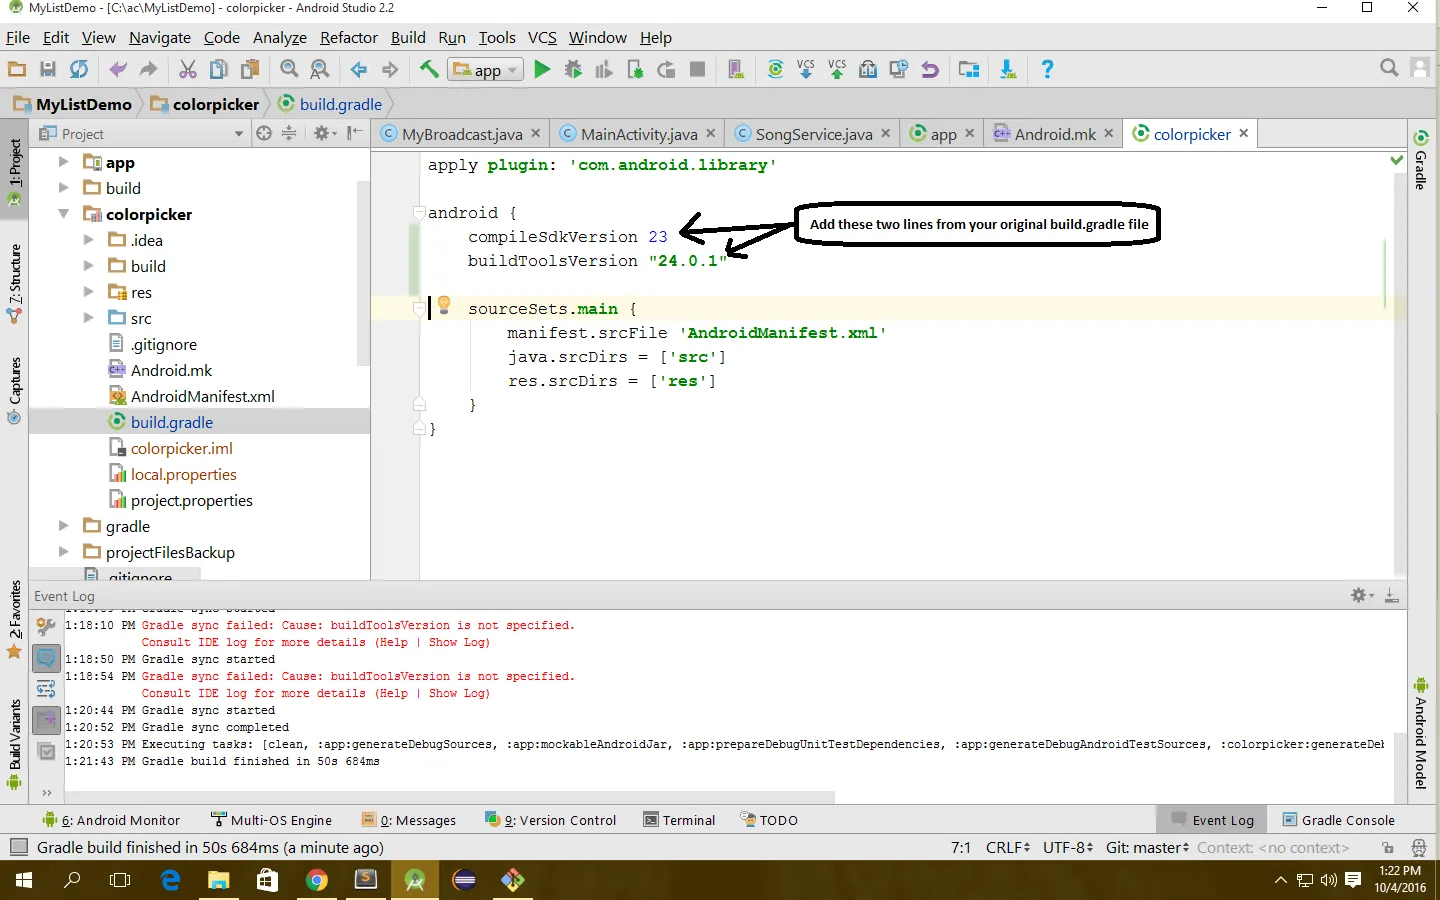Screen dimensions: 1440x900
Task: Open Event Log settings wrench icon
Action: [x=46, y=626]
